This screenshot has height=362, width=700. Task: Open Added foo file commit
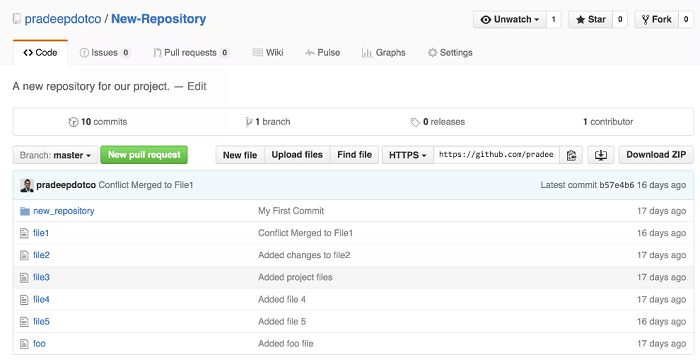(286, 344)
